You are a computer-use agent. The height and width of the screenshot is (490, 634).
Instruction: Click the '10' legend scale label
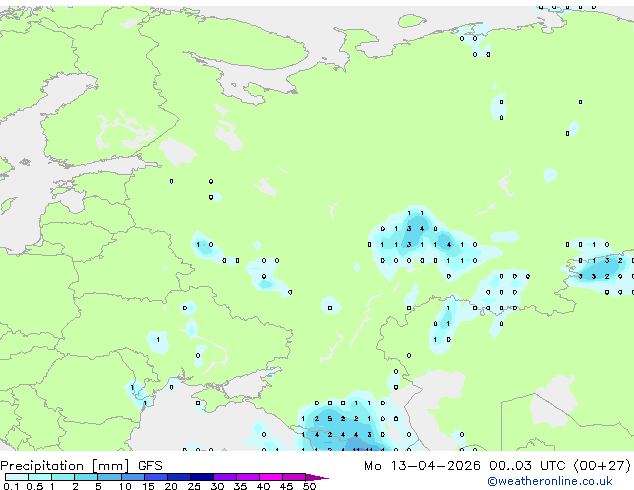125,486
